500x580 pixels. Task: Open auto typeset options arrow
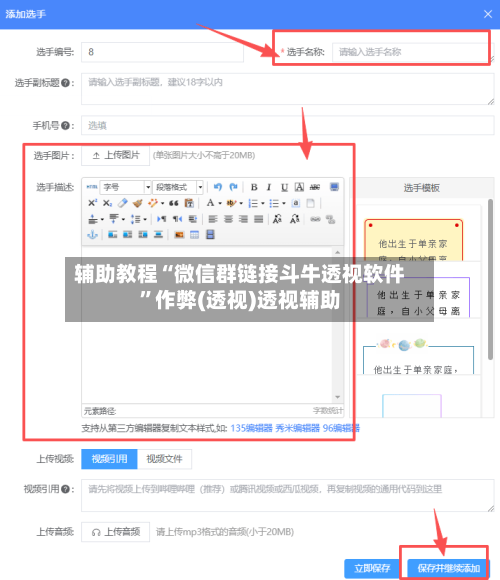point(162,203)
